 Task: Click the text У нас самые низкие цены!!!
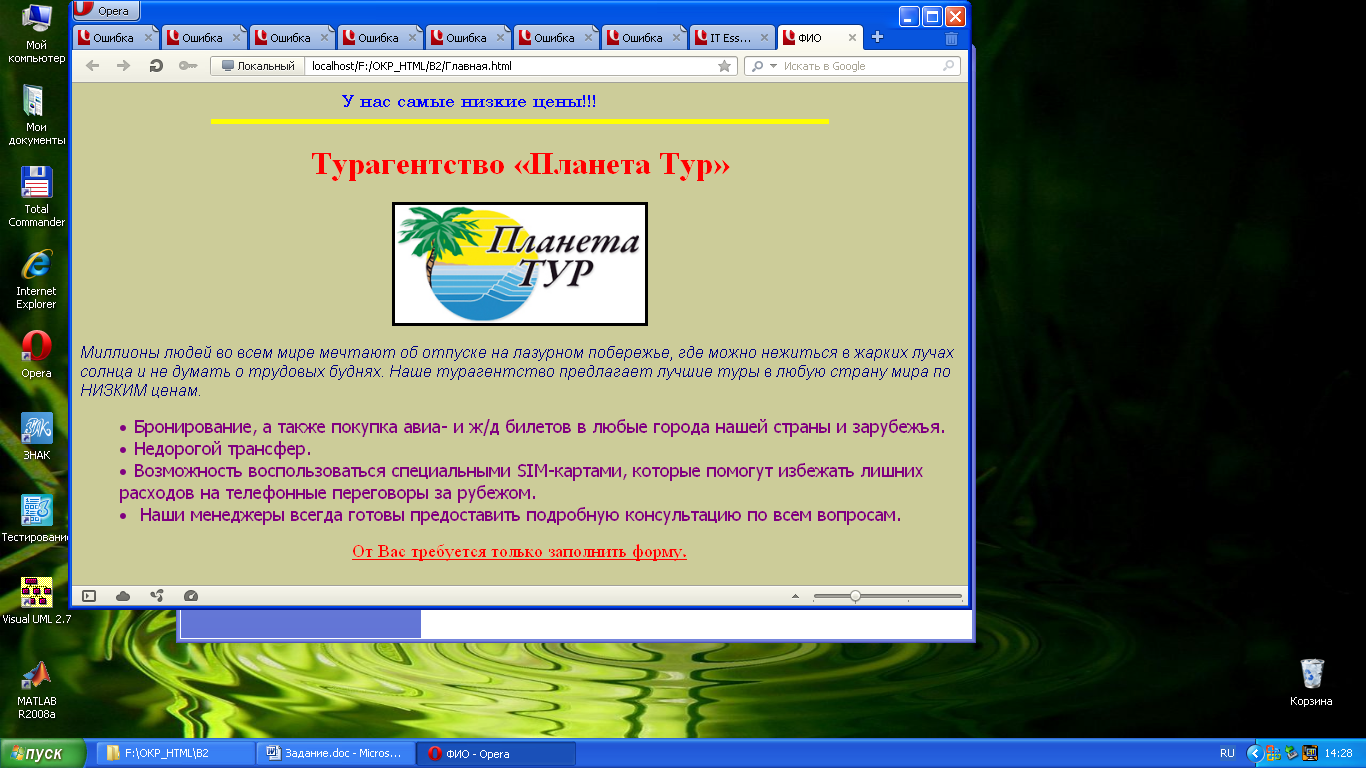(x=469, y=102)
